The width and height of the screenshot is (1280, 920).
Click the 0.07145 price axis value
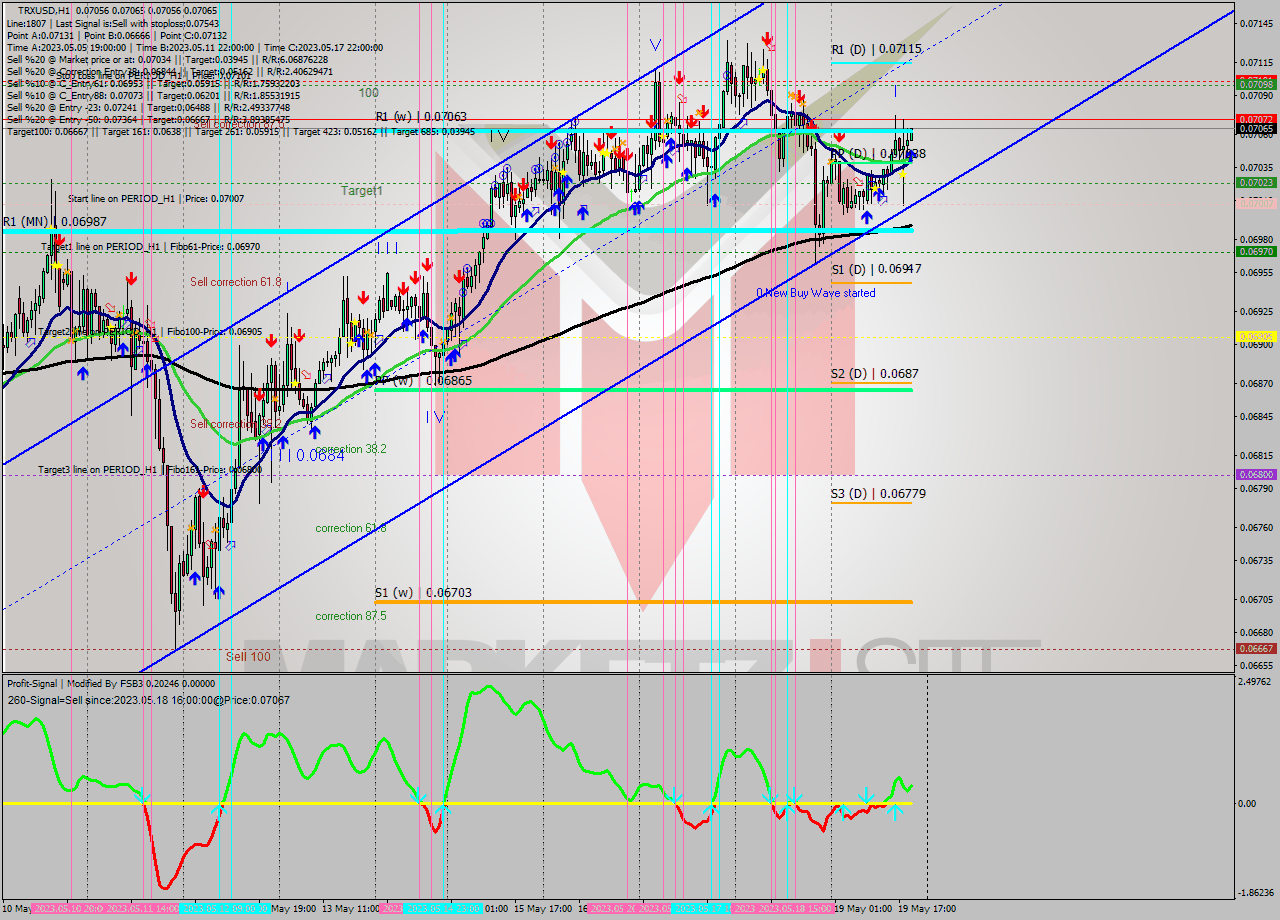pos(1254,23)
